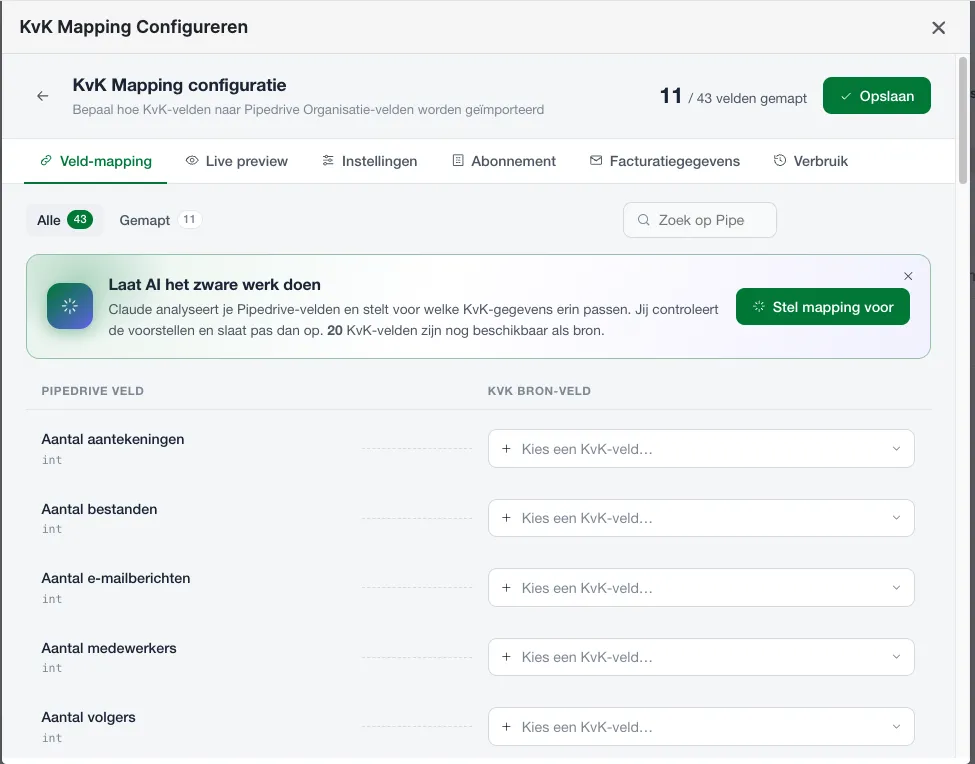975x764 pixels.
Task: Click the envelope icon beside Facturatiegegevens
Action: point(596,160)
